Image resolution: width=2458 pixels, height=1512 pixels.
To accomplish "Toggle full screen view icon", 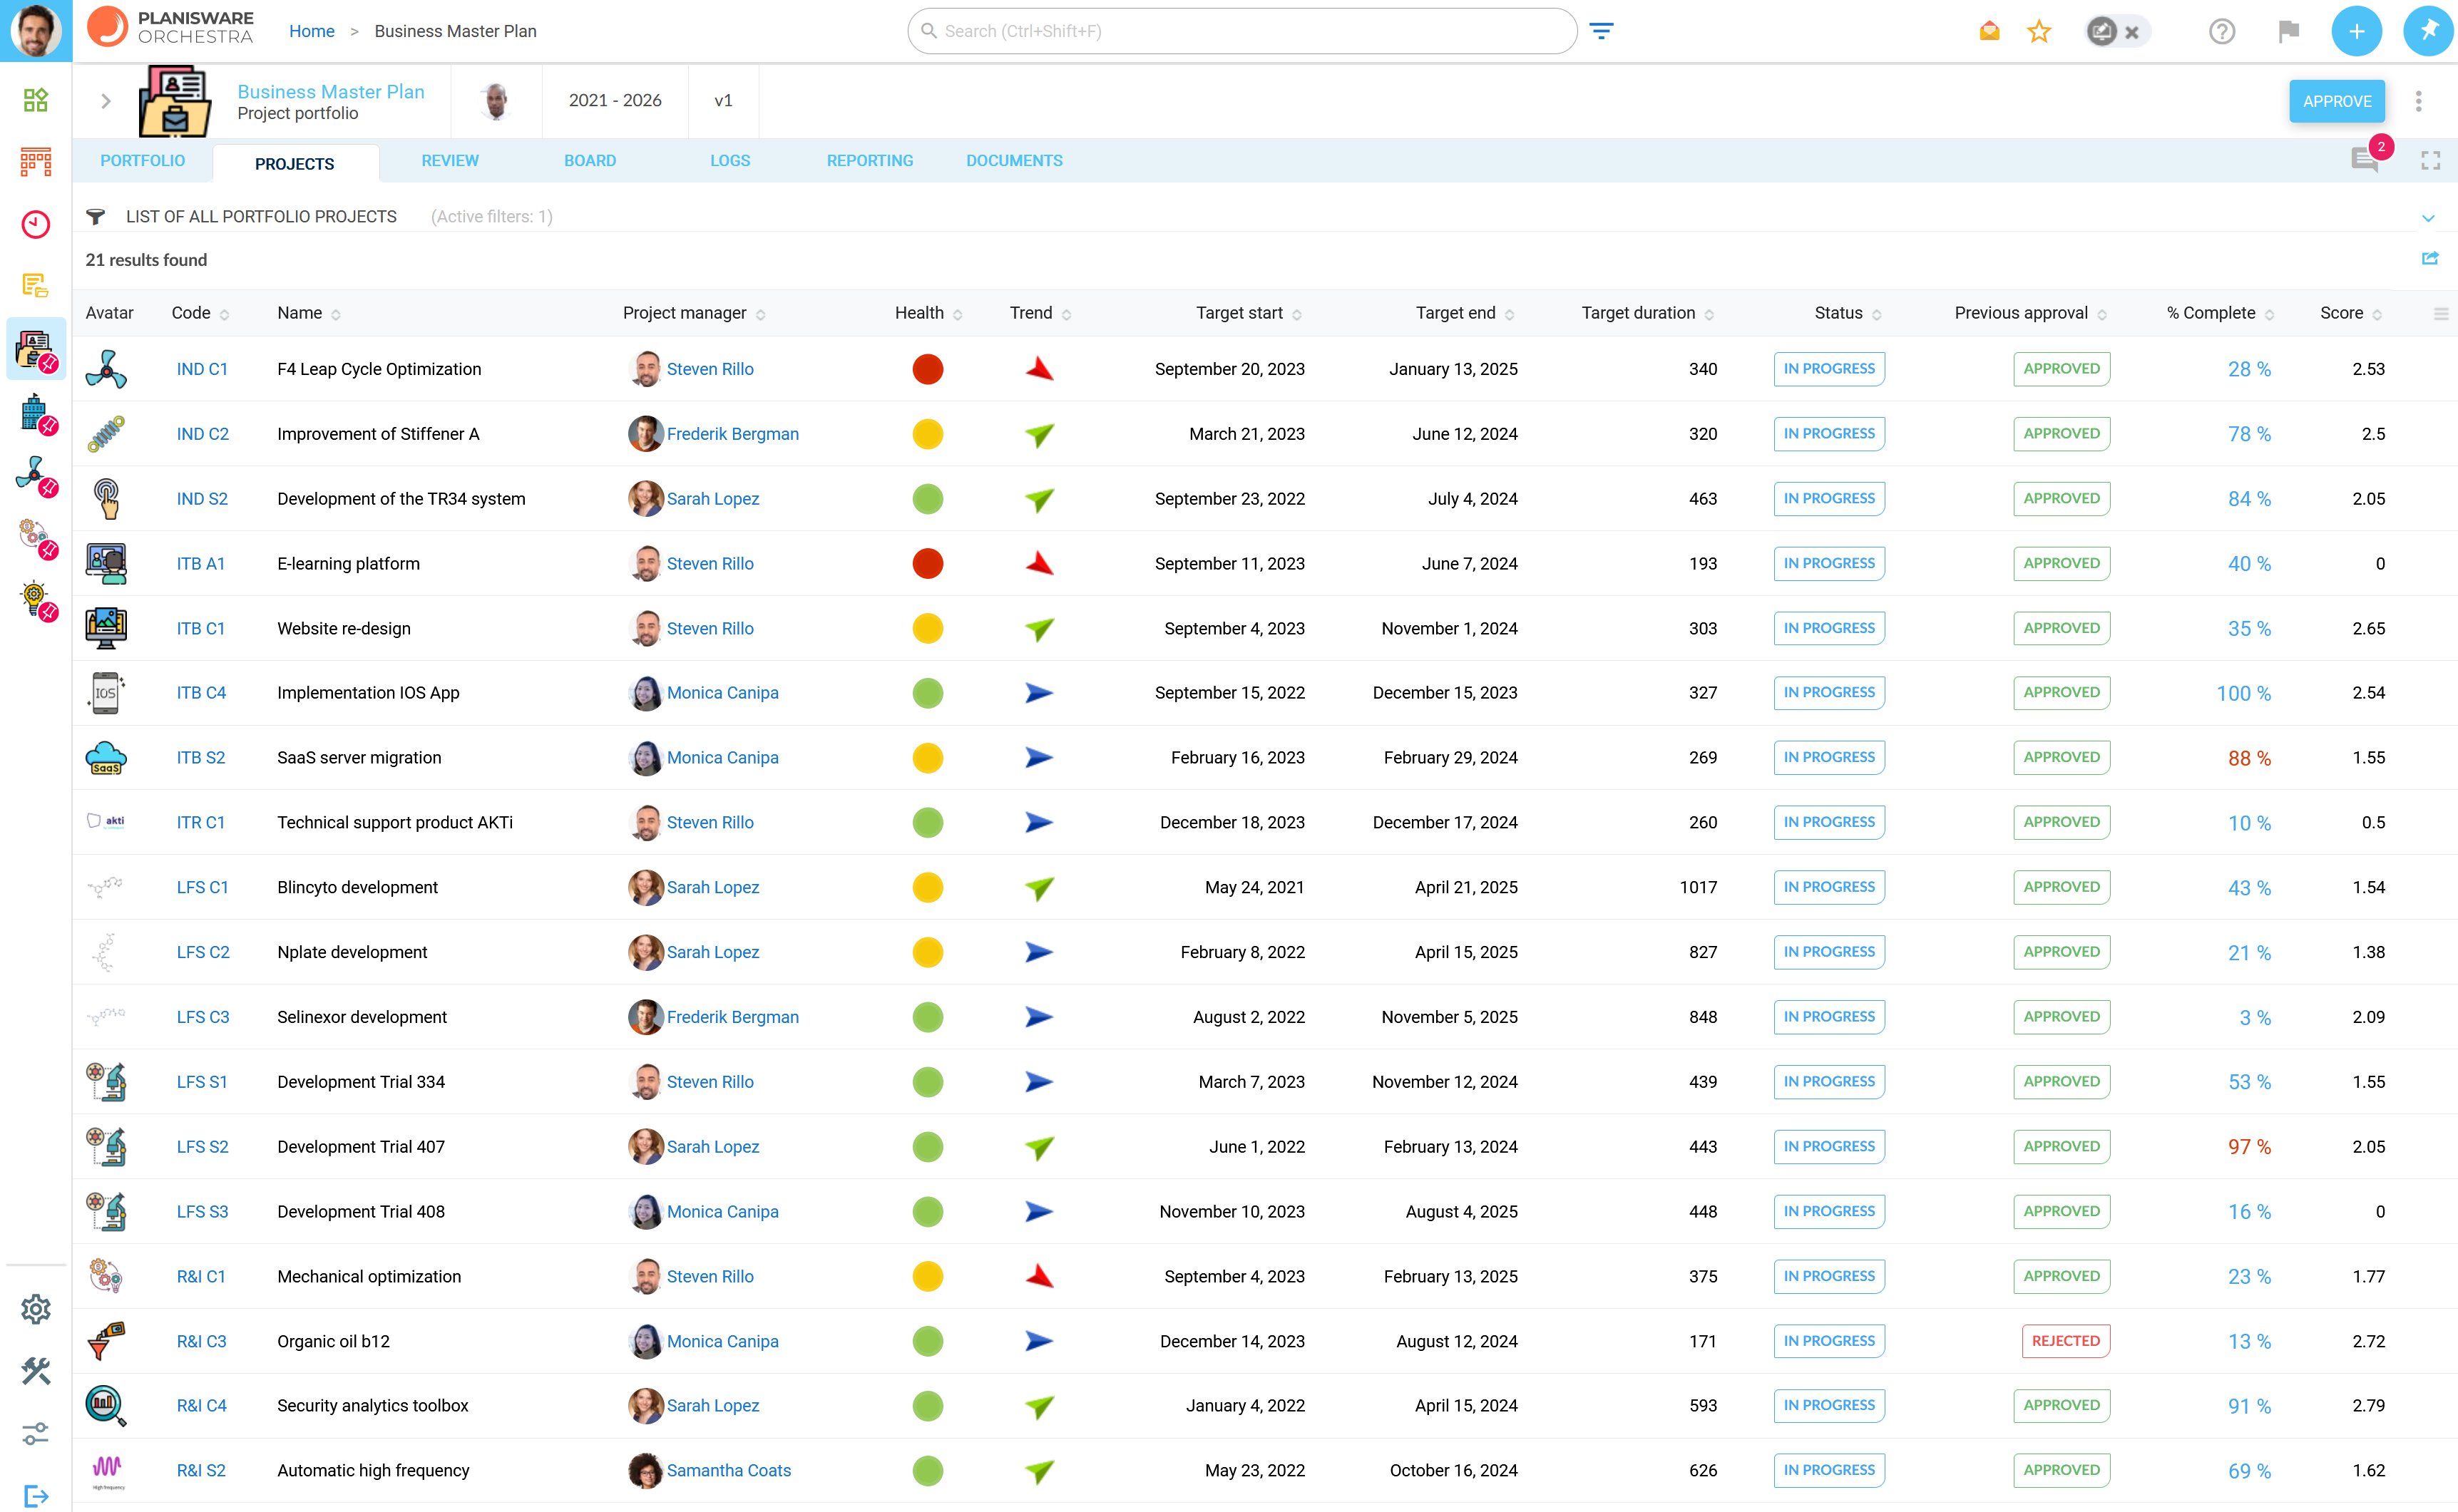I will [x=2431, y=160].
